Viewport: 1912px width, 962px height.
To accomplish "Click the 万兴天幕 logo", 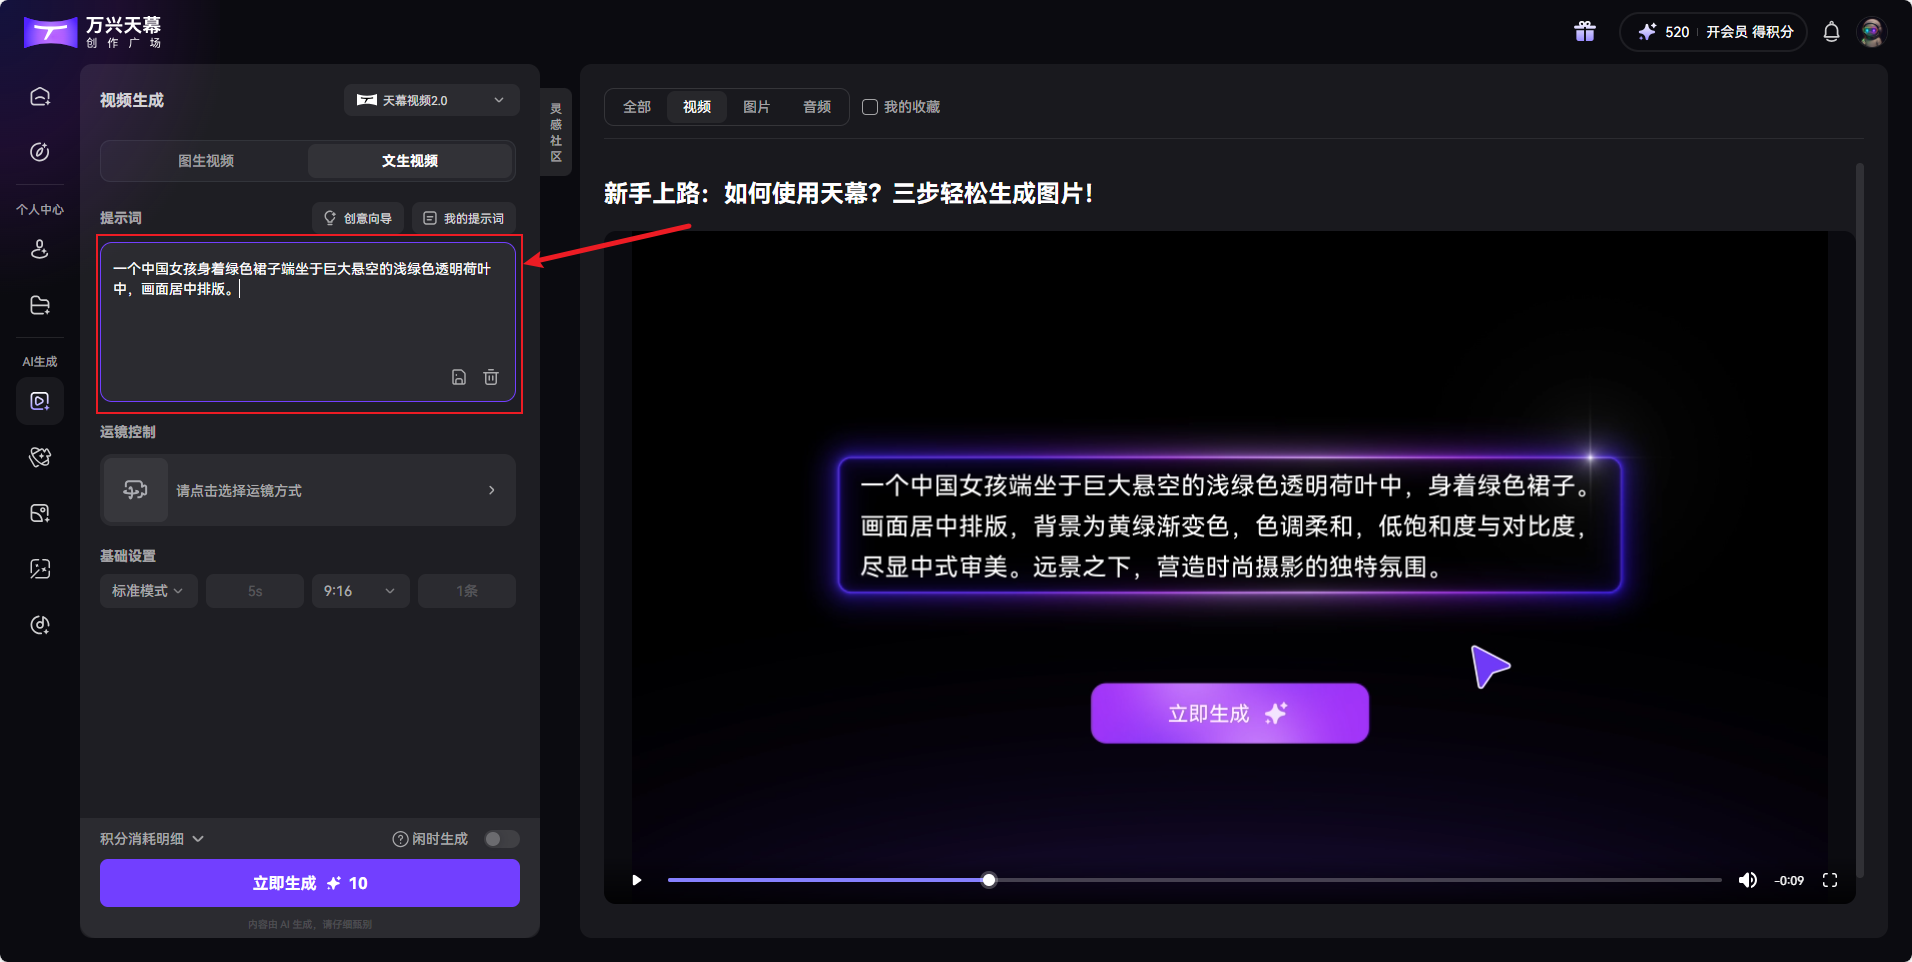I will pyautogui.click(x=93, y=32).
